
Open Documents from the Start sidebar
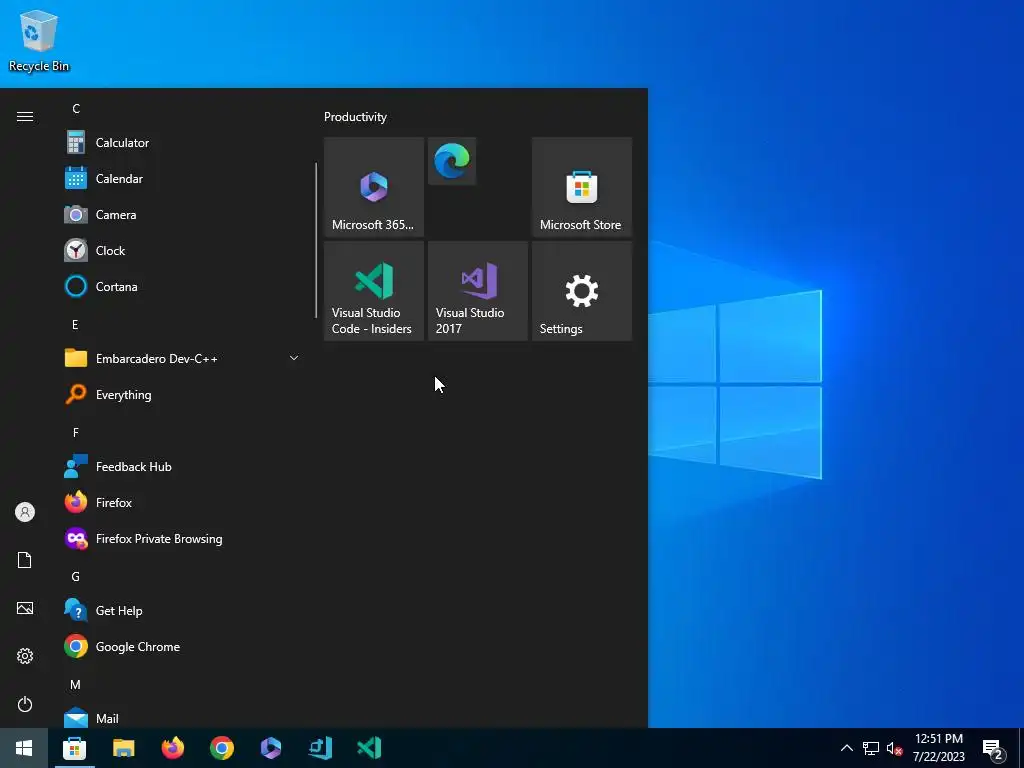[x=25, y=560]
